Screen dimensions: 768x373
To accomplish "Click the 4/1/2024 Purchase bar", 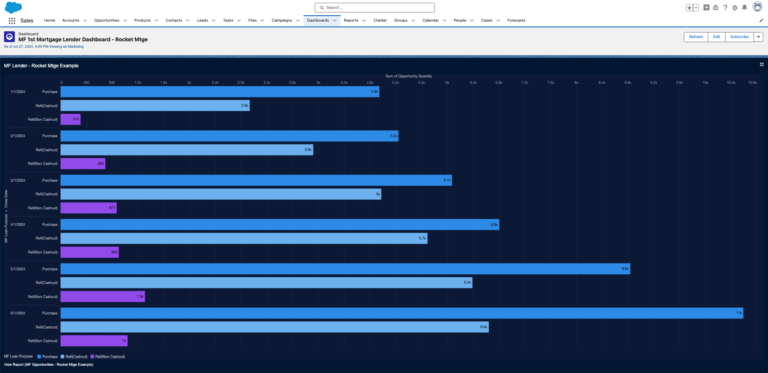I will click(x=280, y=225).
